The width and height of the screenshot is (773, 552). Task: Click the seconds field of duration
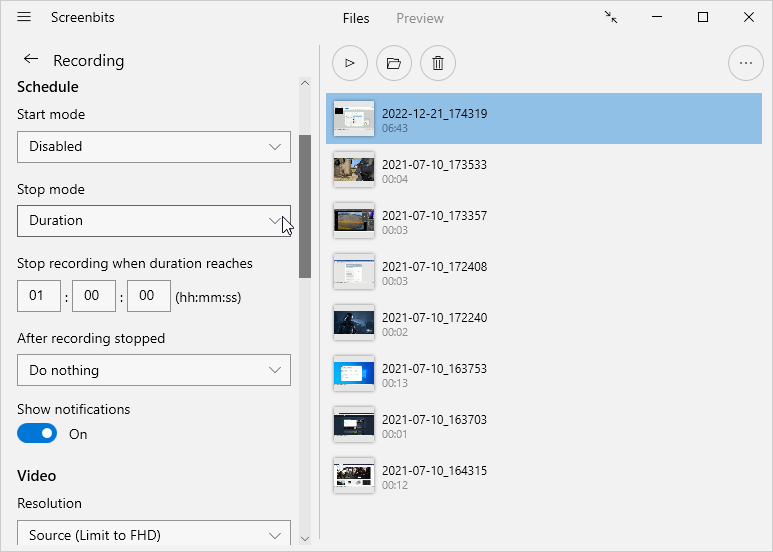(x=149, y=296)
